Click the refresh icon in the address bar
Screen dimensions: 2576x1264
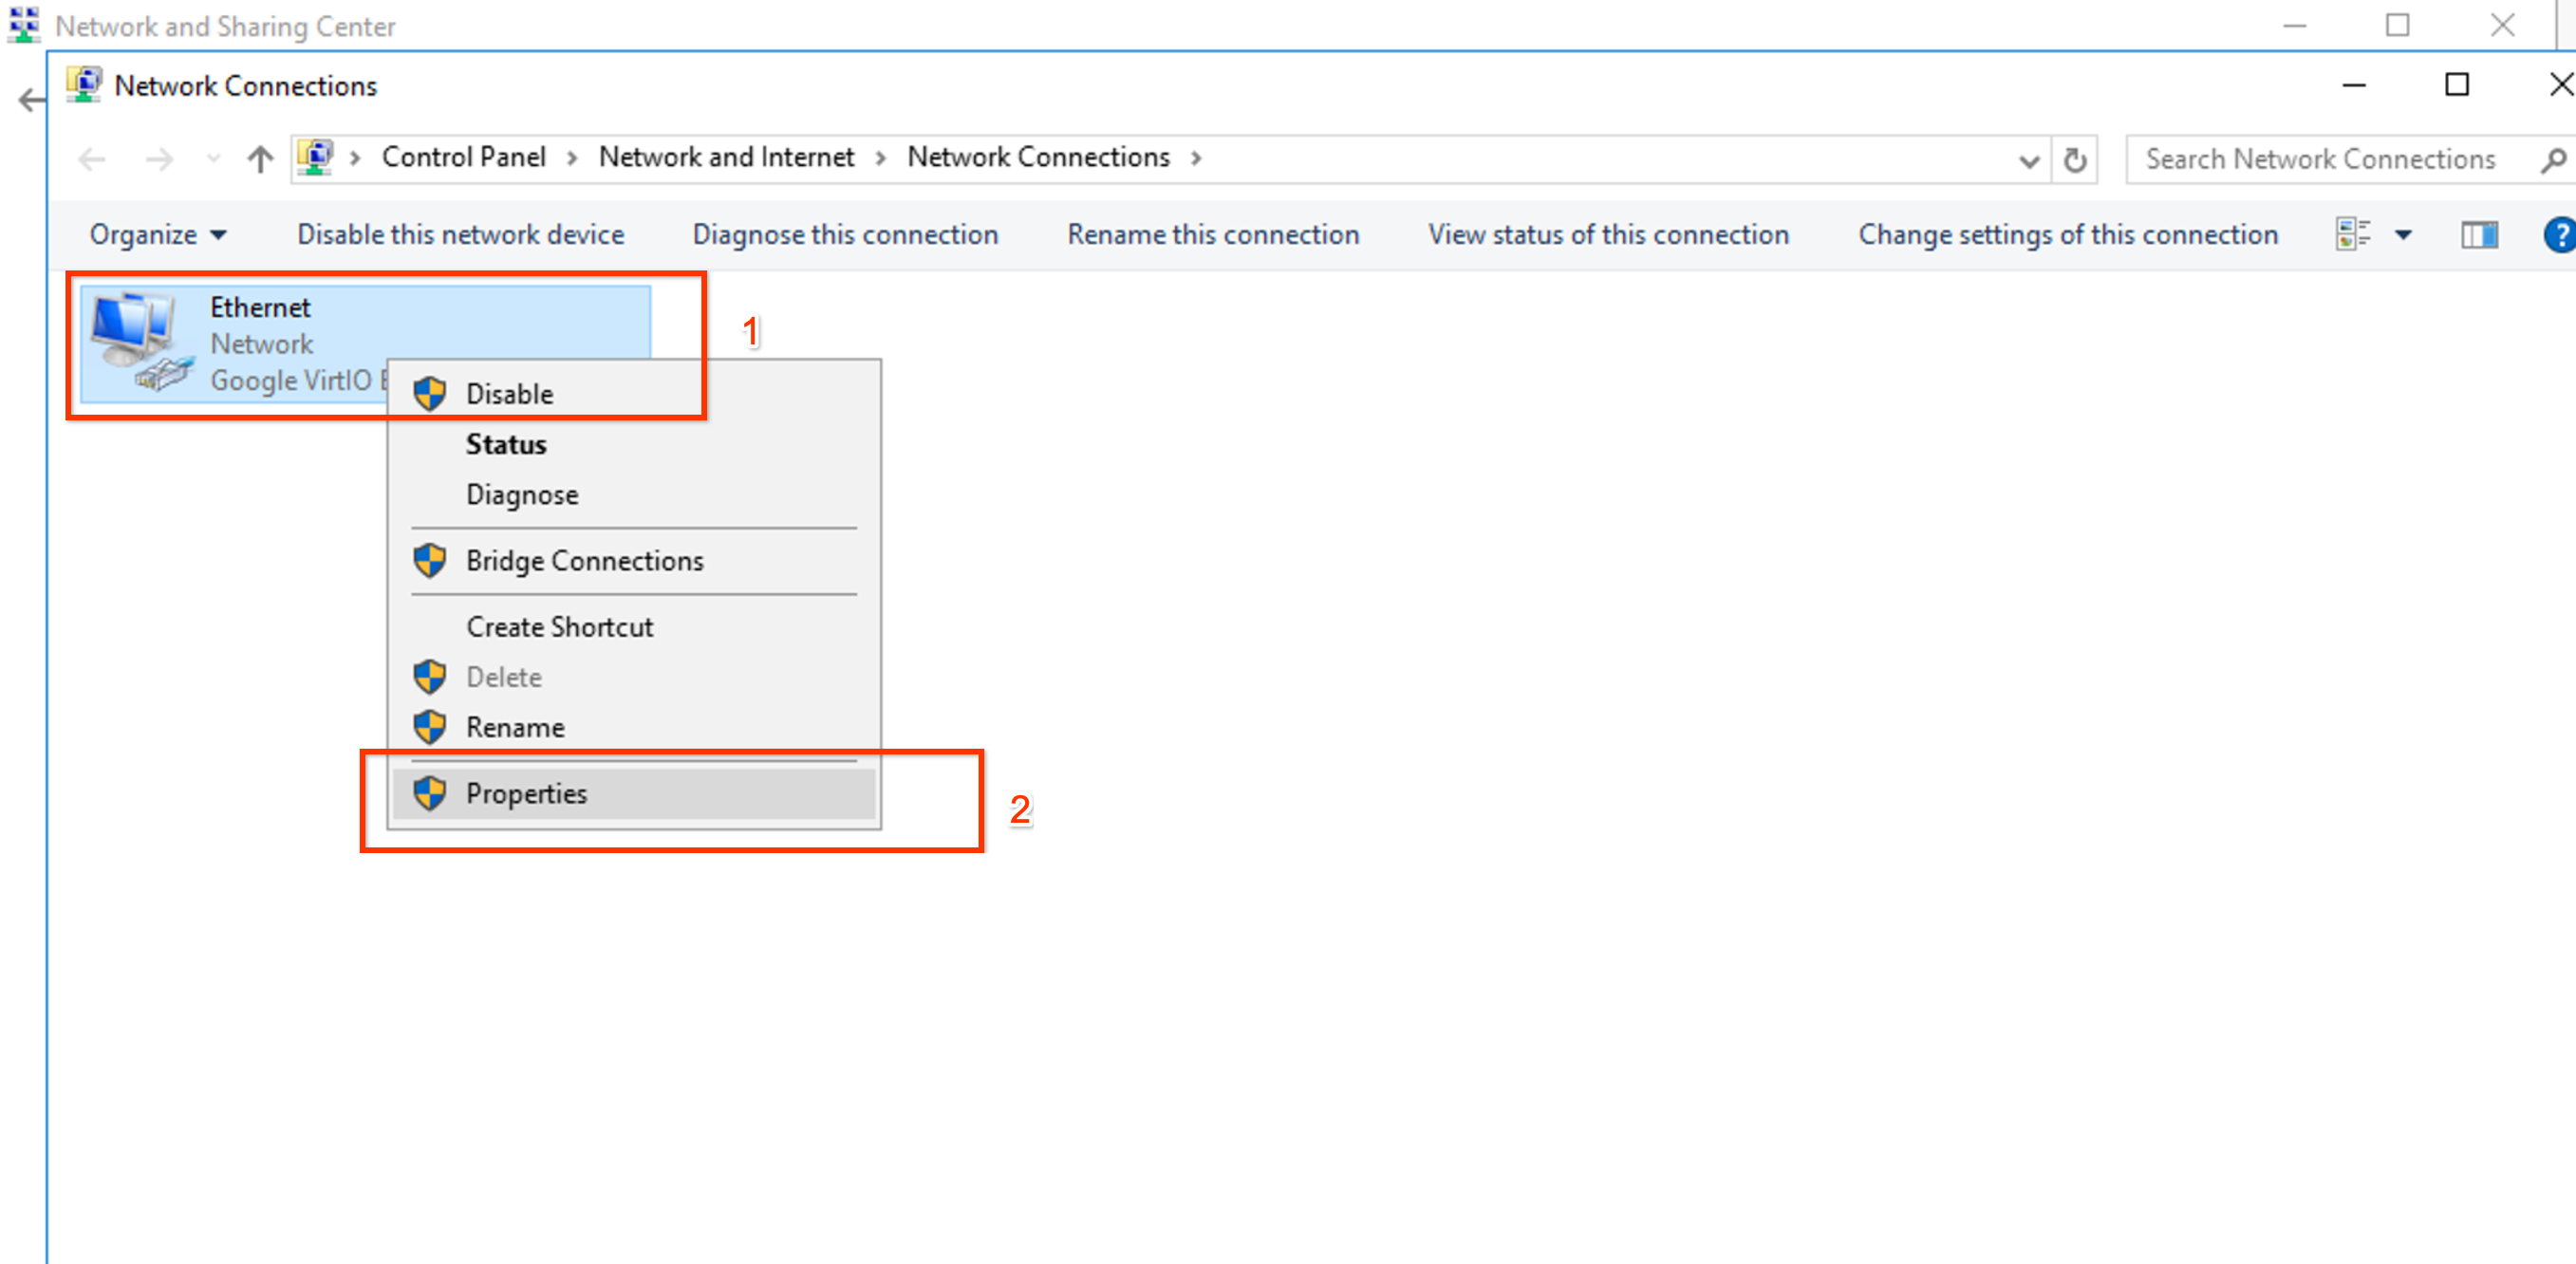click(x=2075, y=160)
